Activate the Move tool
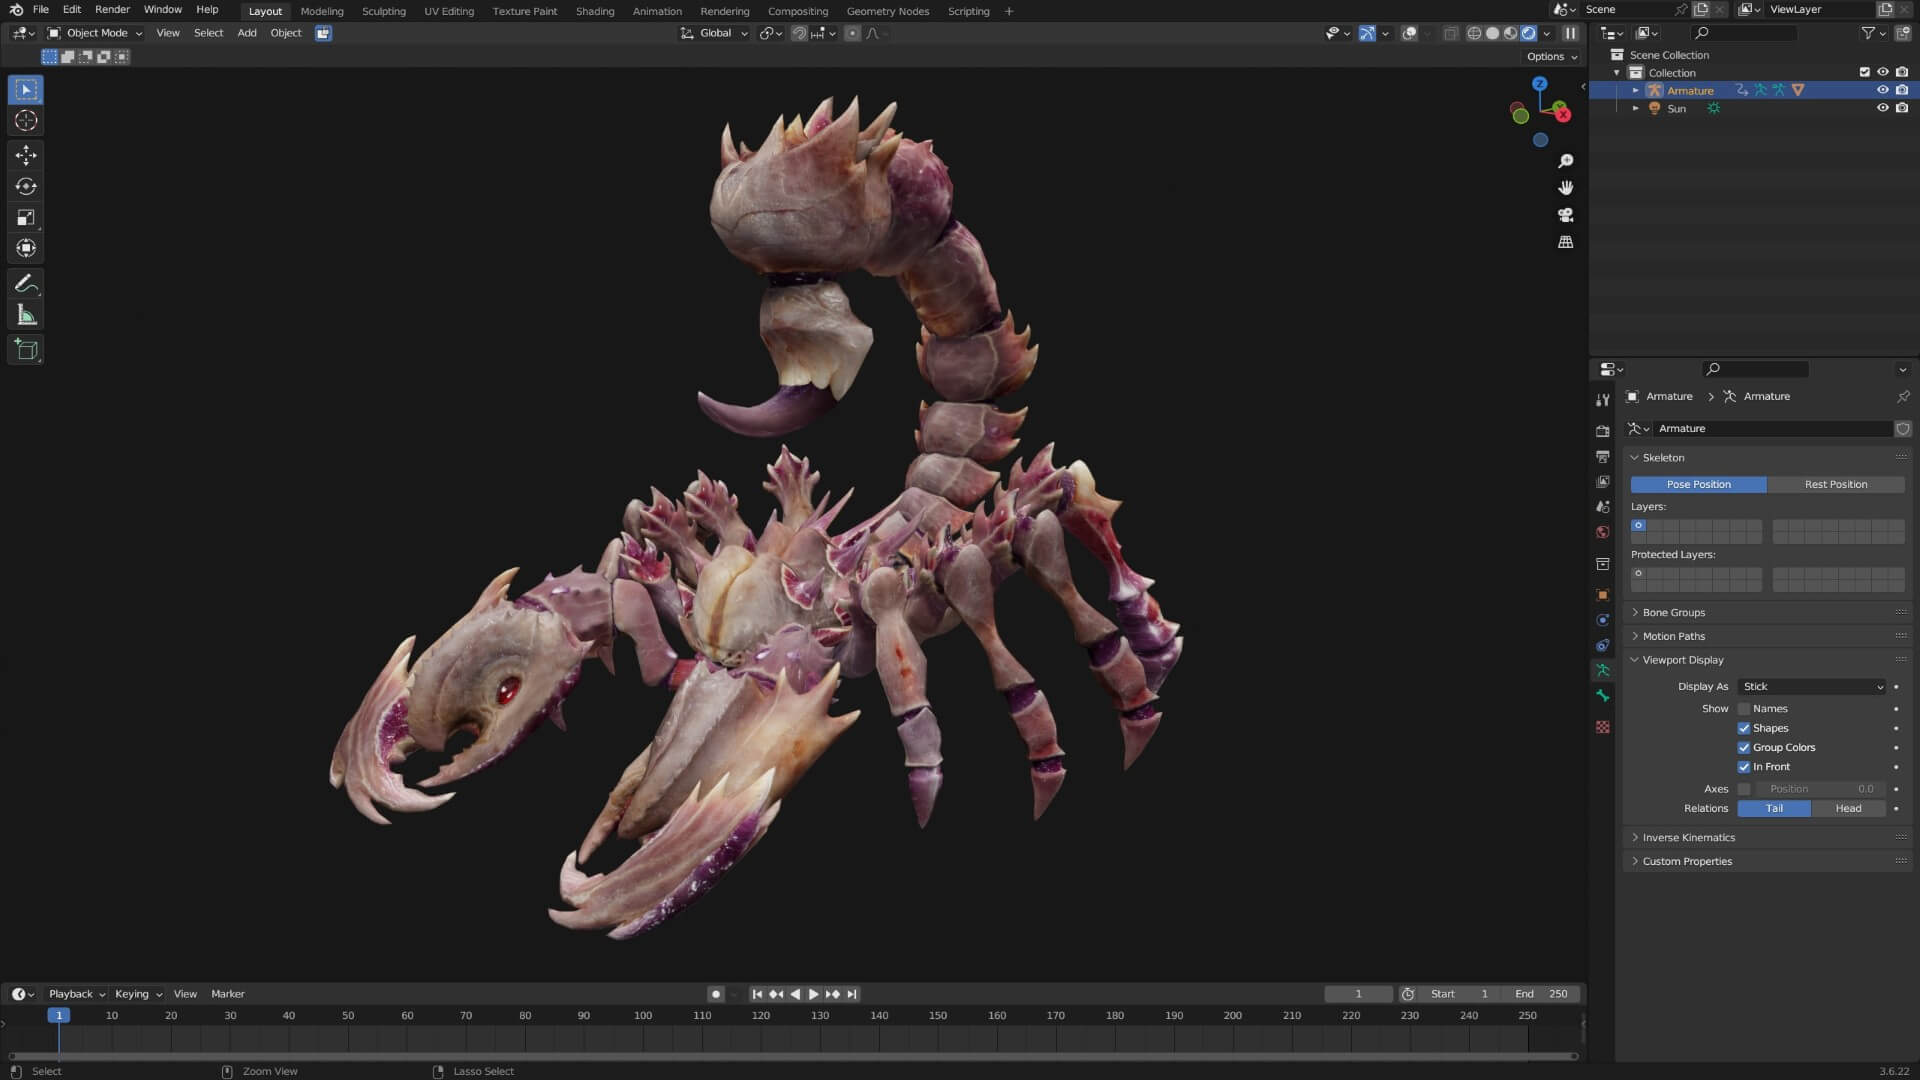Image resolution: width=1920 pixels, height=1080 pixels. tap(26, 155)
